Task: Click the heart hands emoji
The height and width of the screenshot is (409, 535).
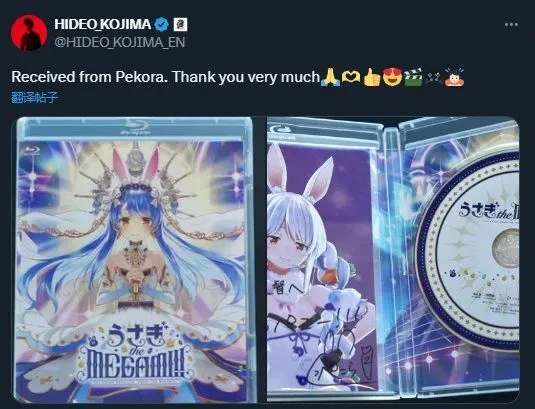Action: coord(351,77)
